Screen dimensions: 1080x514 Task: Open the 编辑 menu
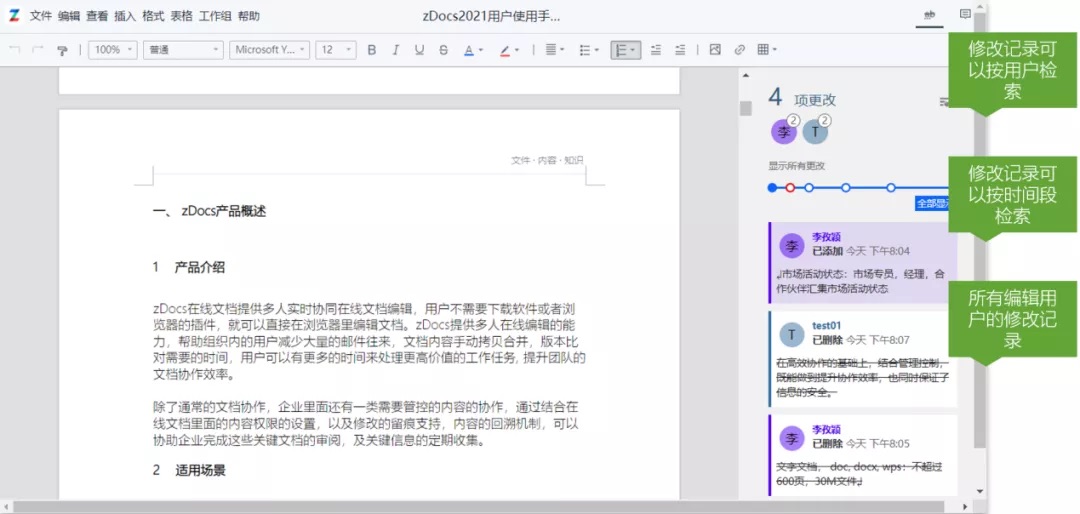click(69, 16)
